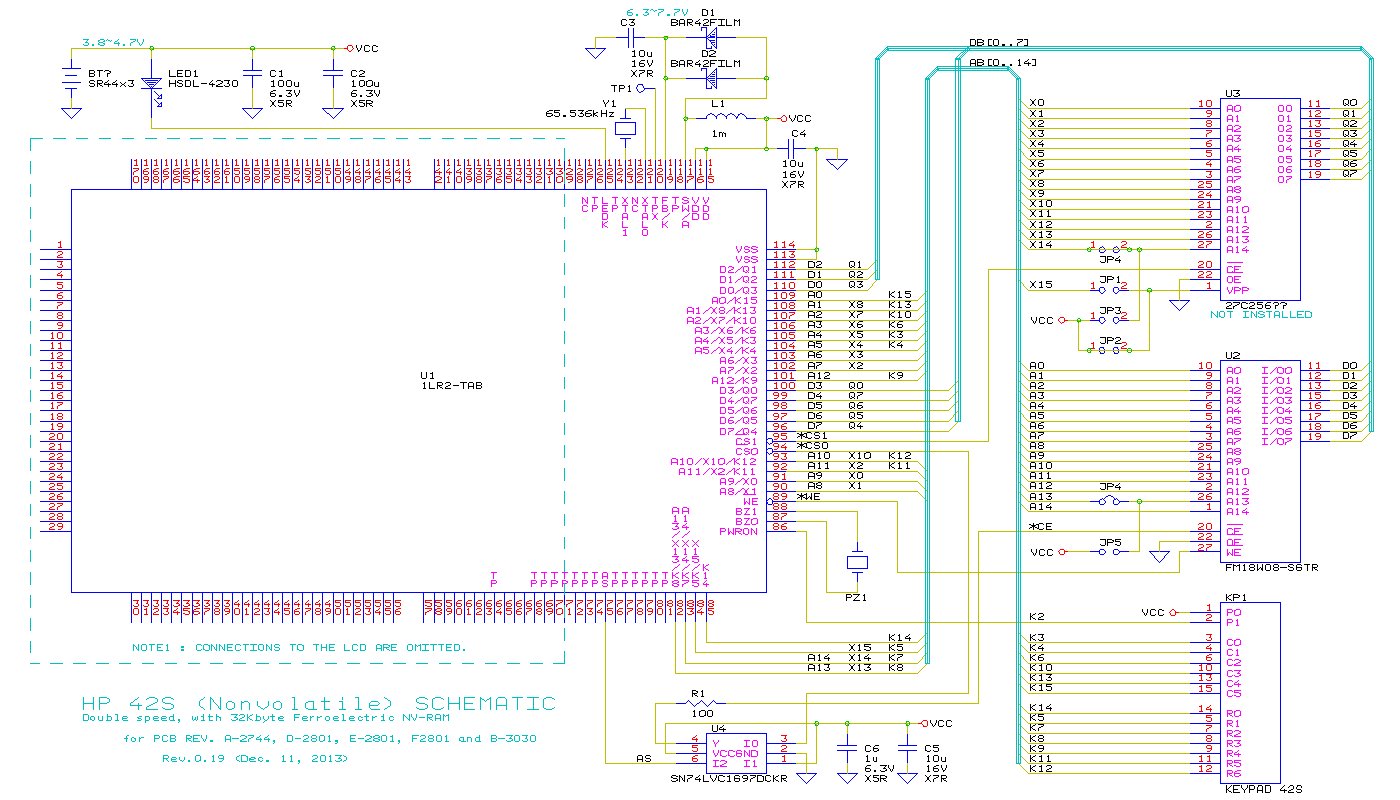
Task: Select the JP5 jumper near VCC
Action: (x=1109, y=551)
